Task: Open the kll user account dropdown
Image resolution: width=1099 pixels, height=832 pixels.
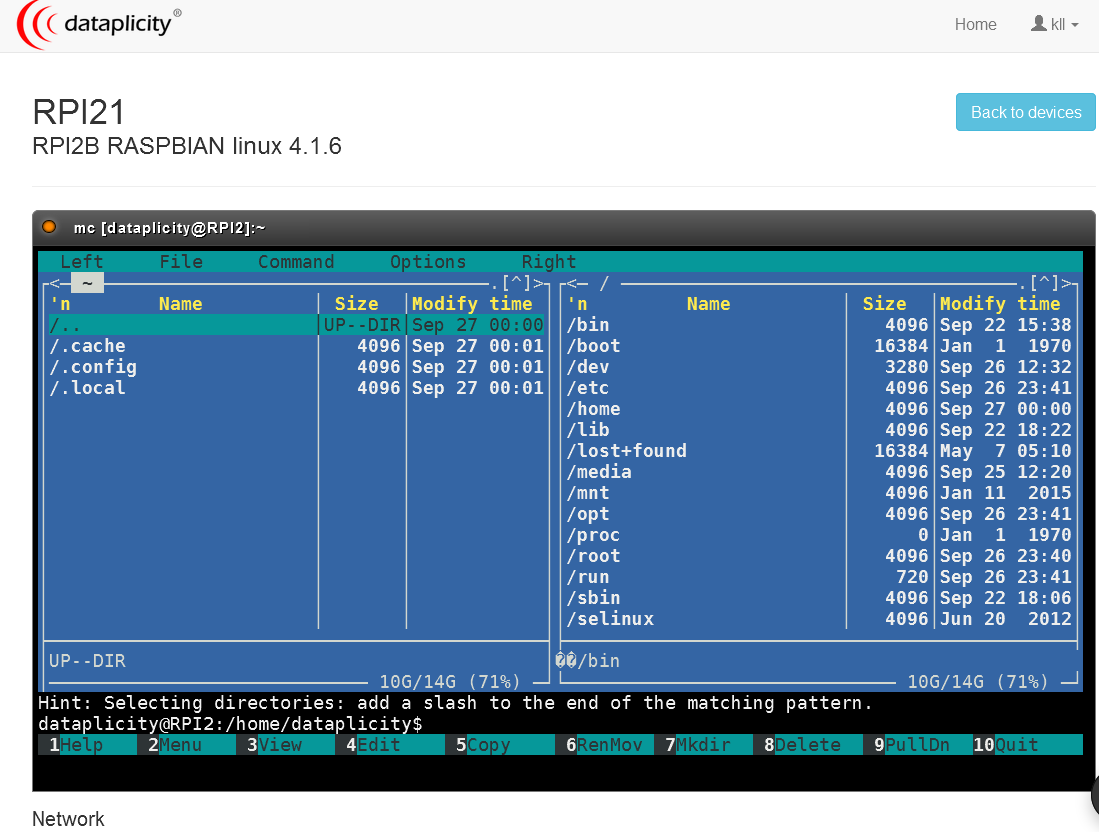Action: (1055, 25)
